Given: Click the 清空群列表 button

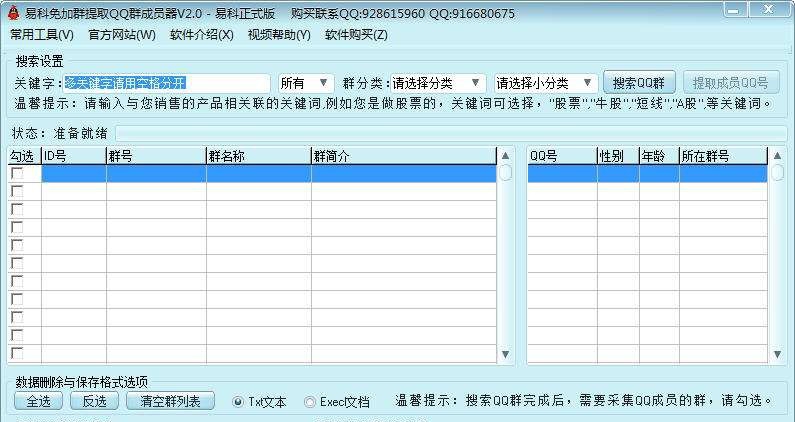Looking at the screenshot, I should point(170,401).
